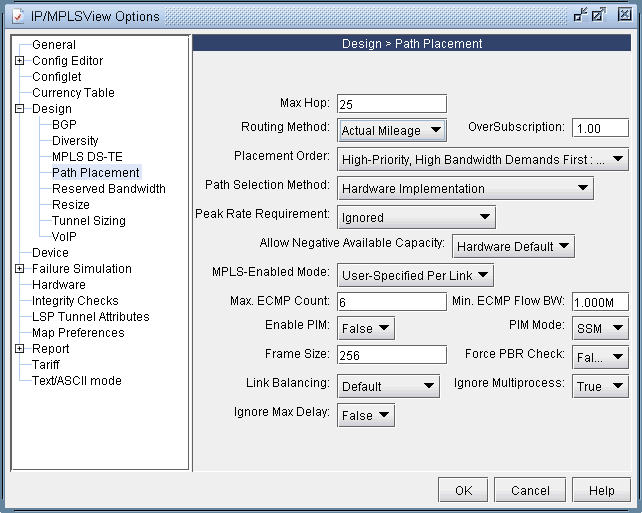This screenshot has height=513, width=642.
Task: Open the Routing Method dropdown
Action: (391, 130)
